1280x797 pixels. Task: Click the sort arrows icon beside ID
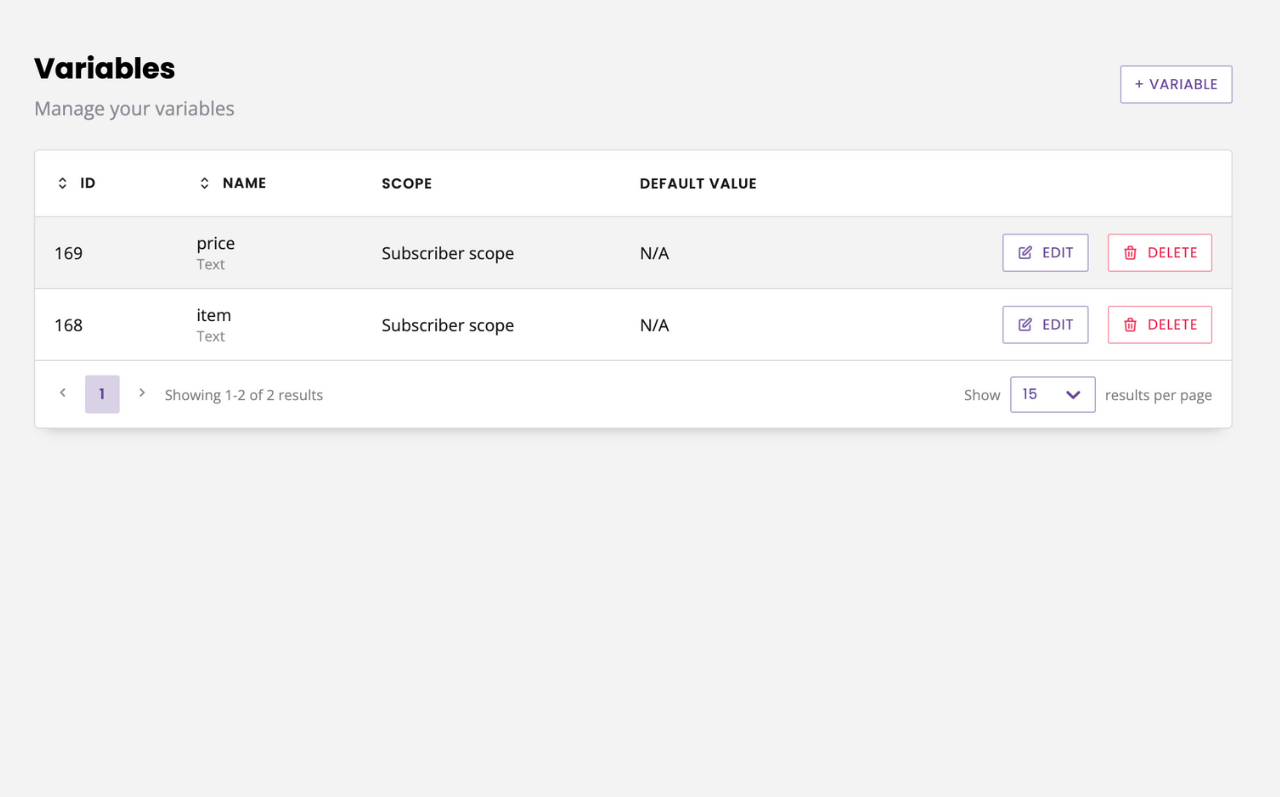point(62,184)
